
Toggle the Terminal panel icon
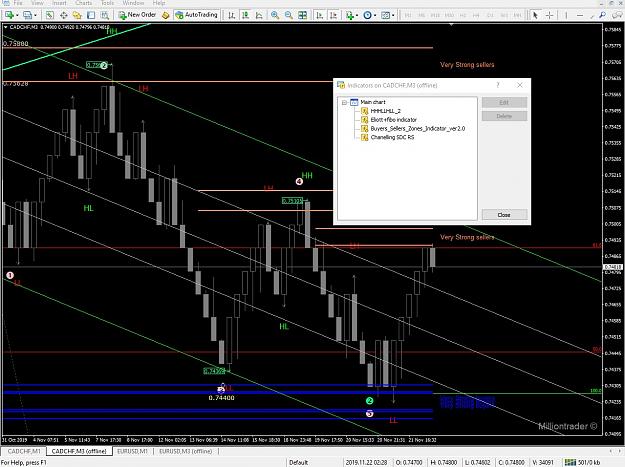point(91,15)
